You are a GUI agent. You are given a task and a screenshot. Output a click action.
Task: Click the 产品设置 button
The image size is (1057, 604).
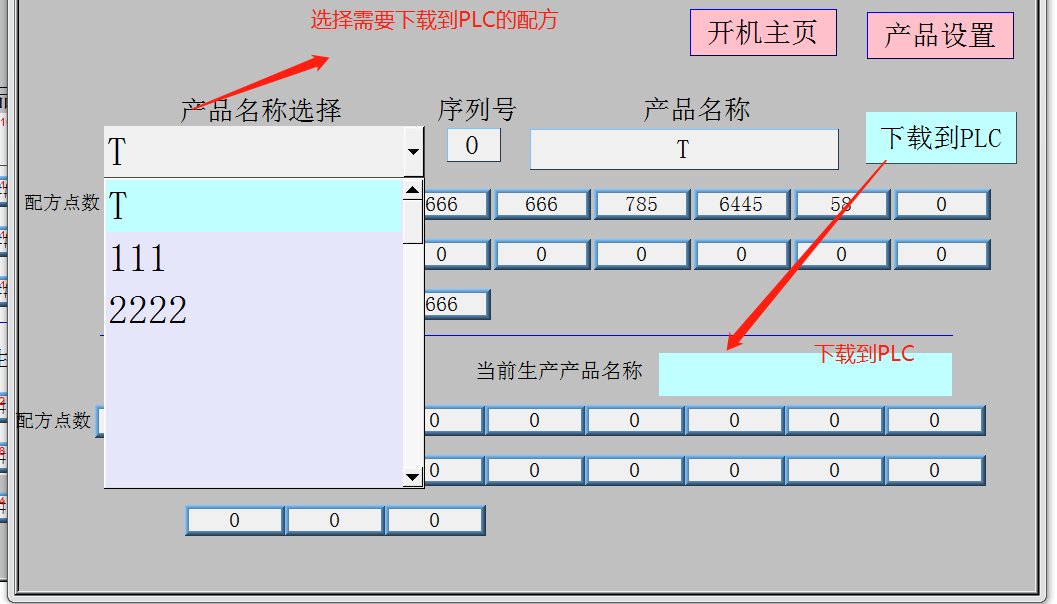pos(939,36)
